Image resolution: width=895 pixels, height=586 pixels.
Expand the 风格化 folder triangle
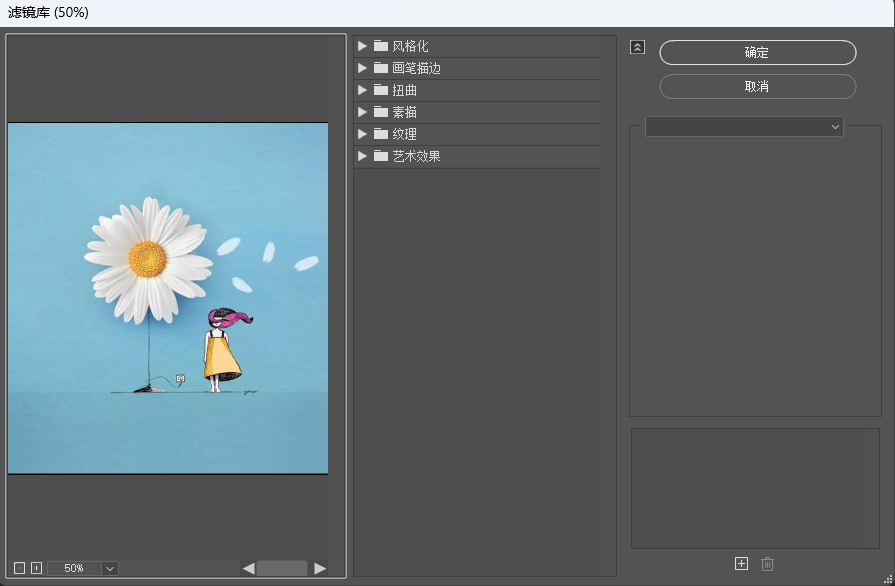pos(362,47)
